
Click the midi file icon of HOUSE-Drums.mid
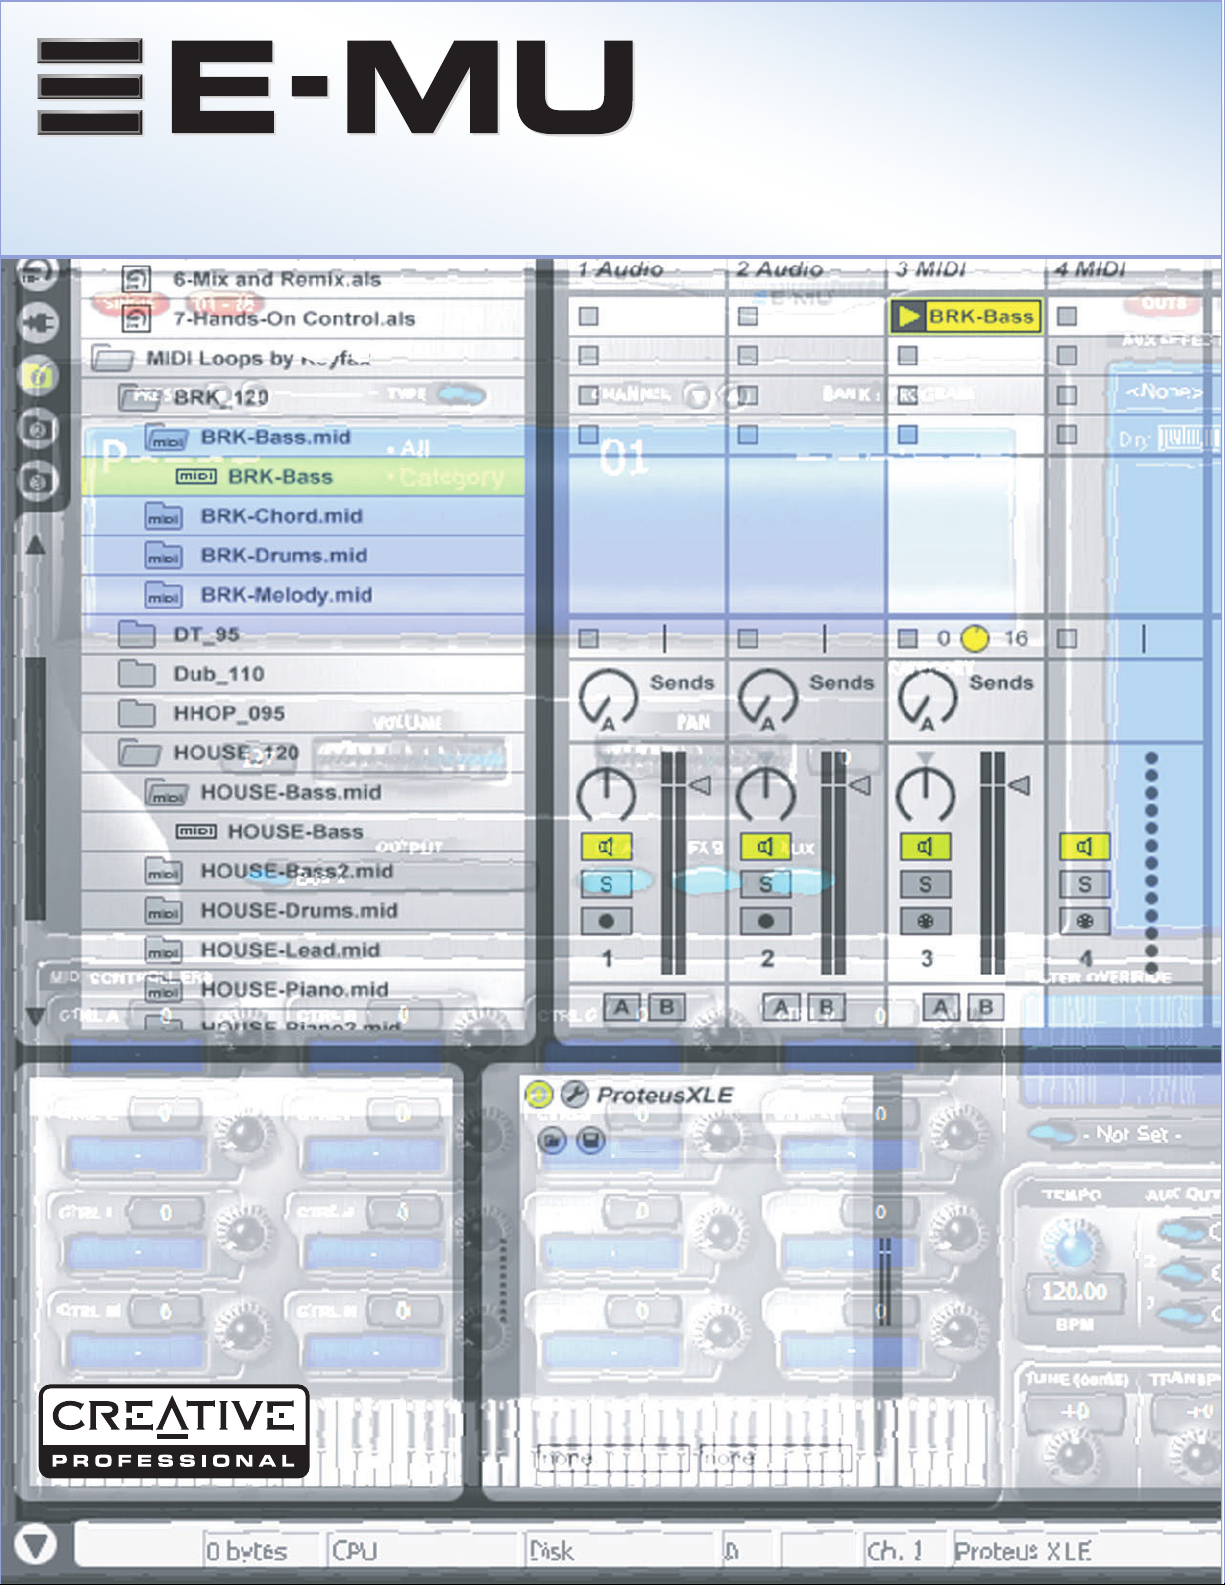pyautogui.click(x=164, y=911)
